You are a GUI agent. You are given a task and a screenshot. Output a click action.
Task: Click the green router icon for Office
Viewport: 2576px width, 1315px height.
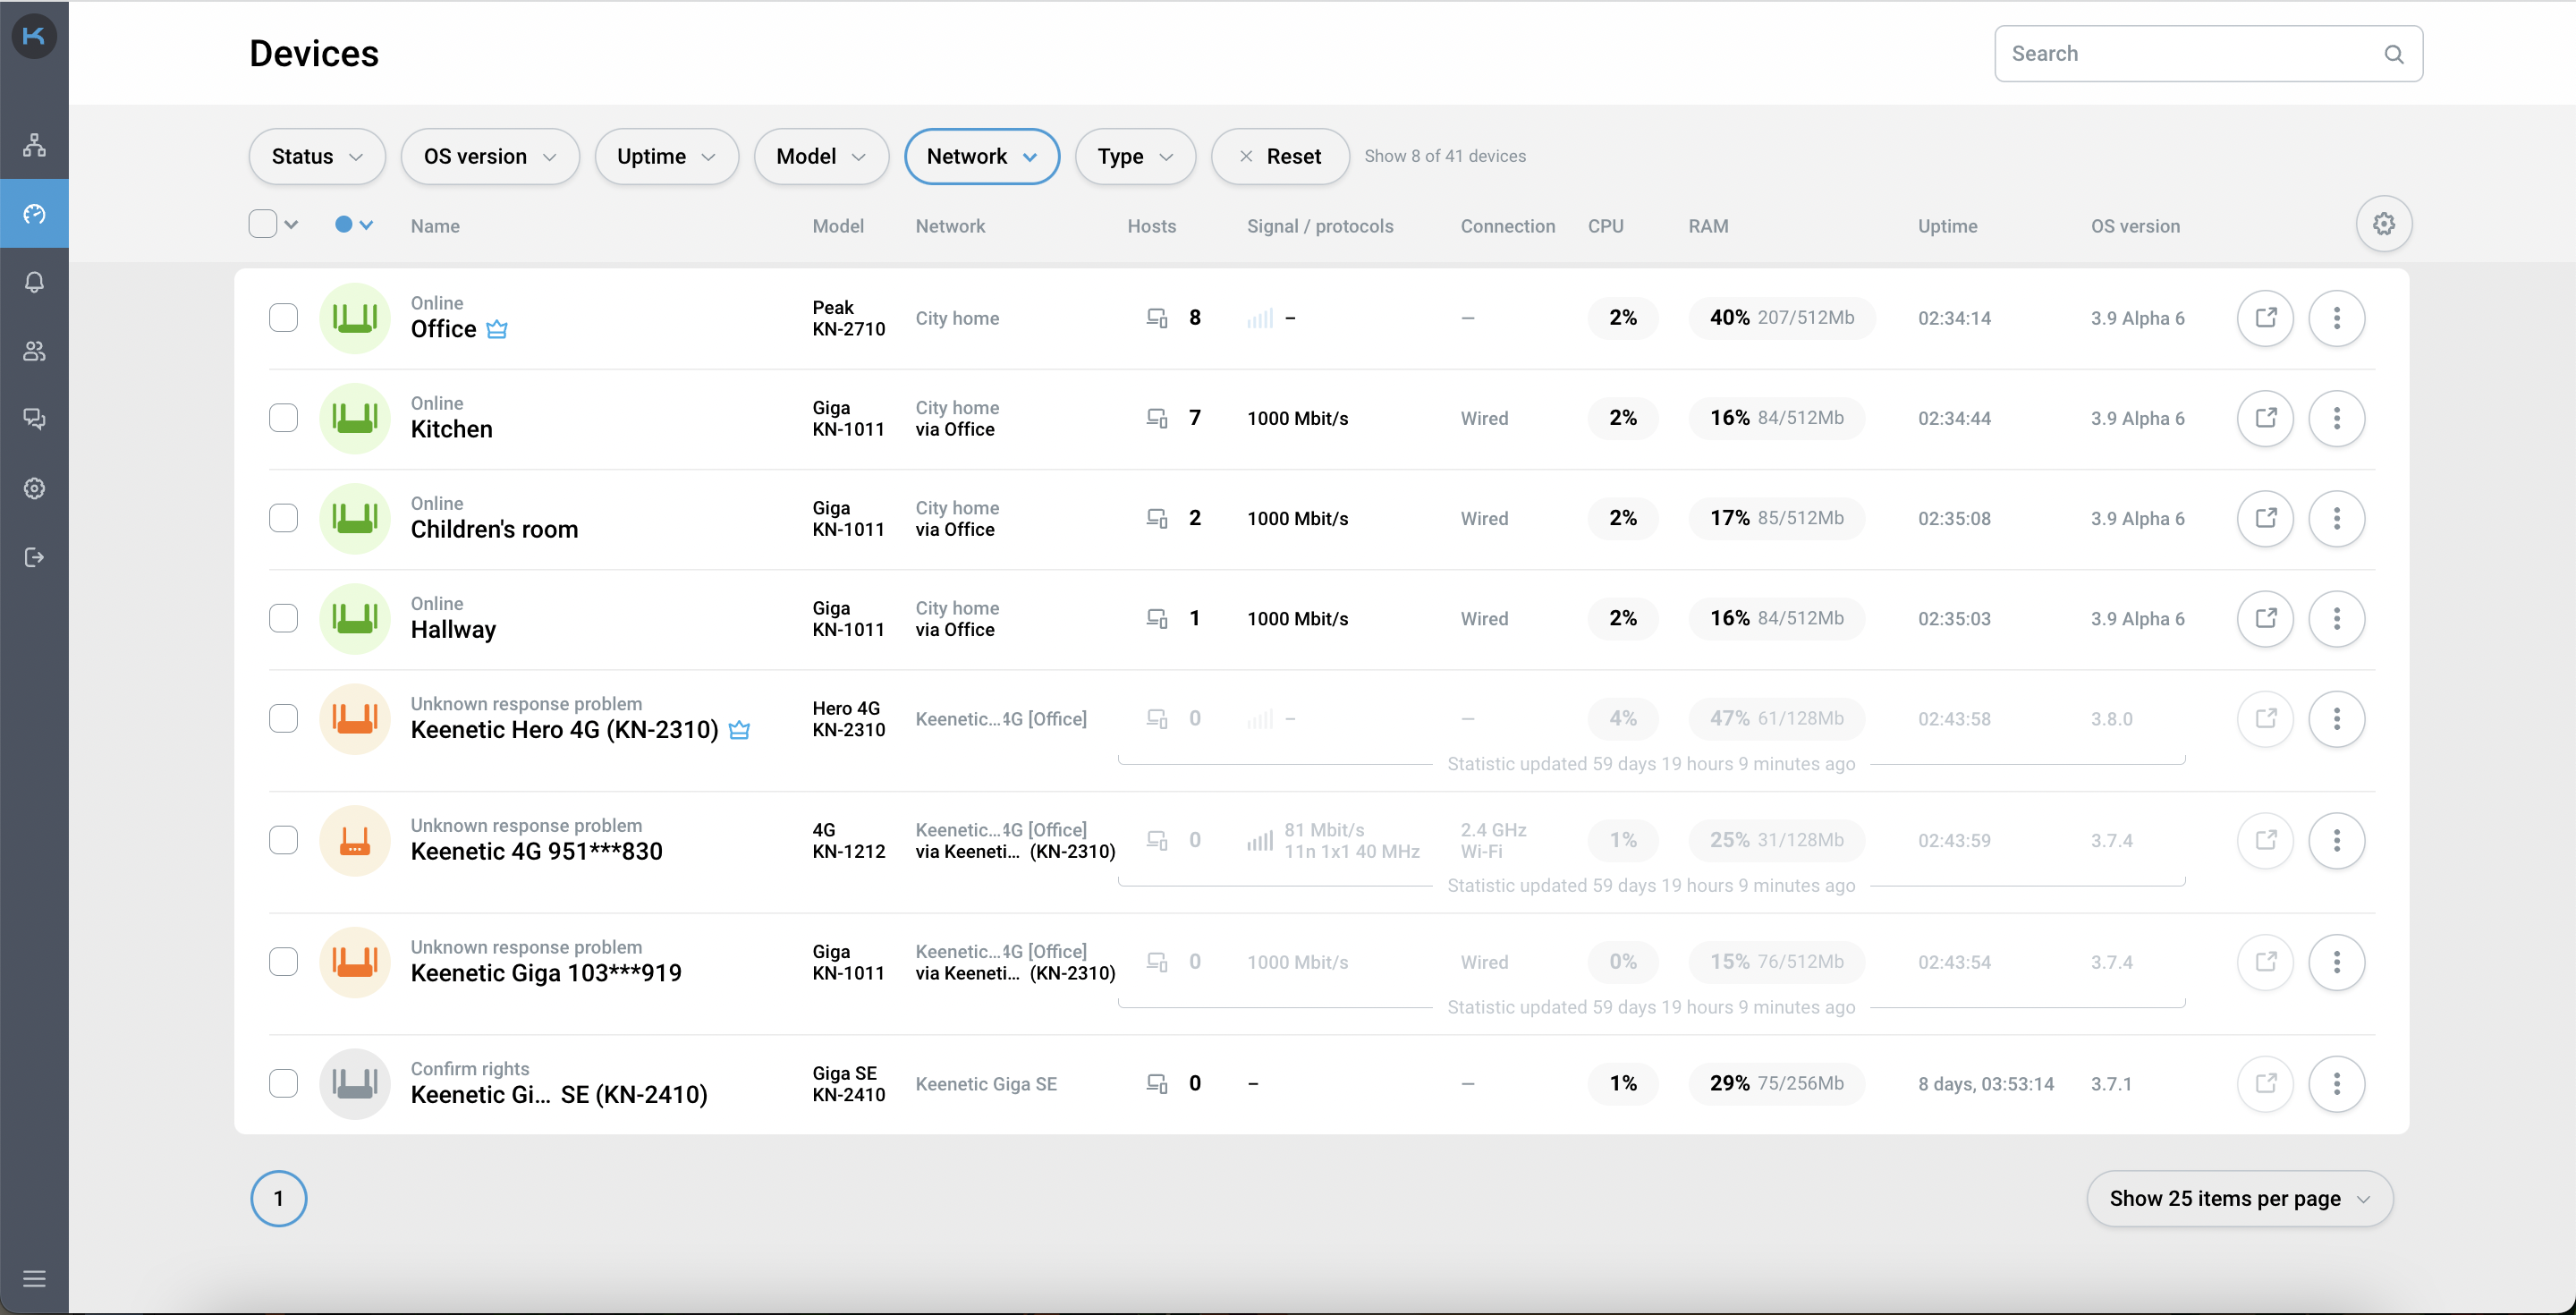[x=355, y=318]
